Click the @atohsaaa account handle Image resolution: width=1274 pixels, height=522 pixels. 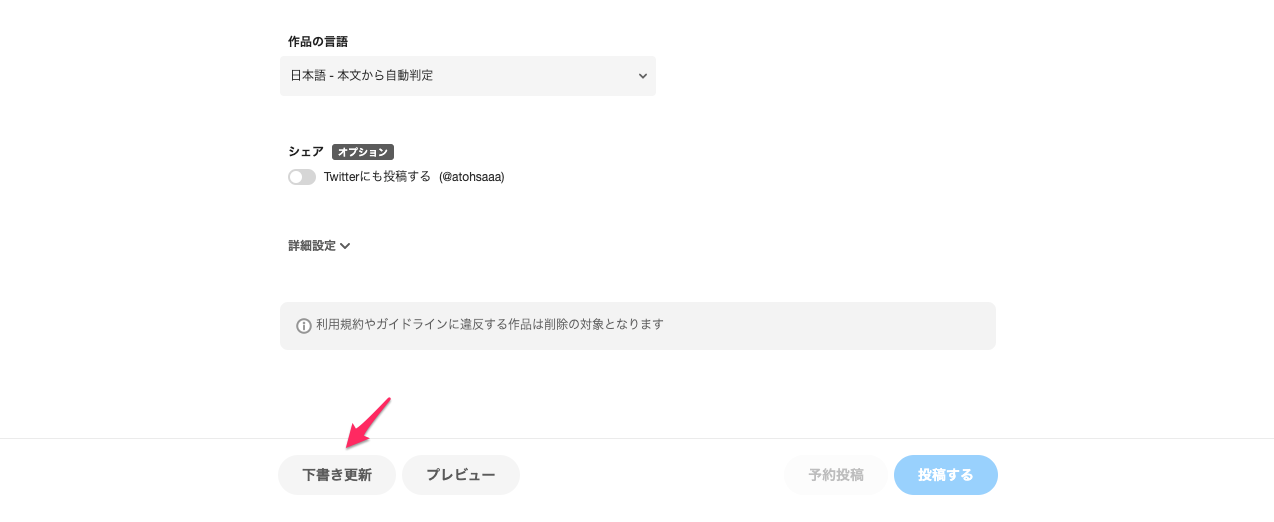(472, 177)
